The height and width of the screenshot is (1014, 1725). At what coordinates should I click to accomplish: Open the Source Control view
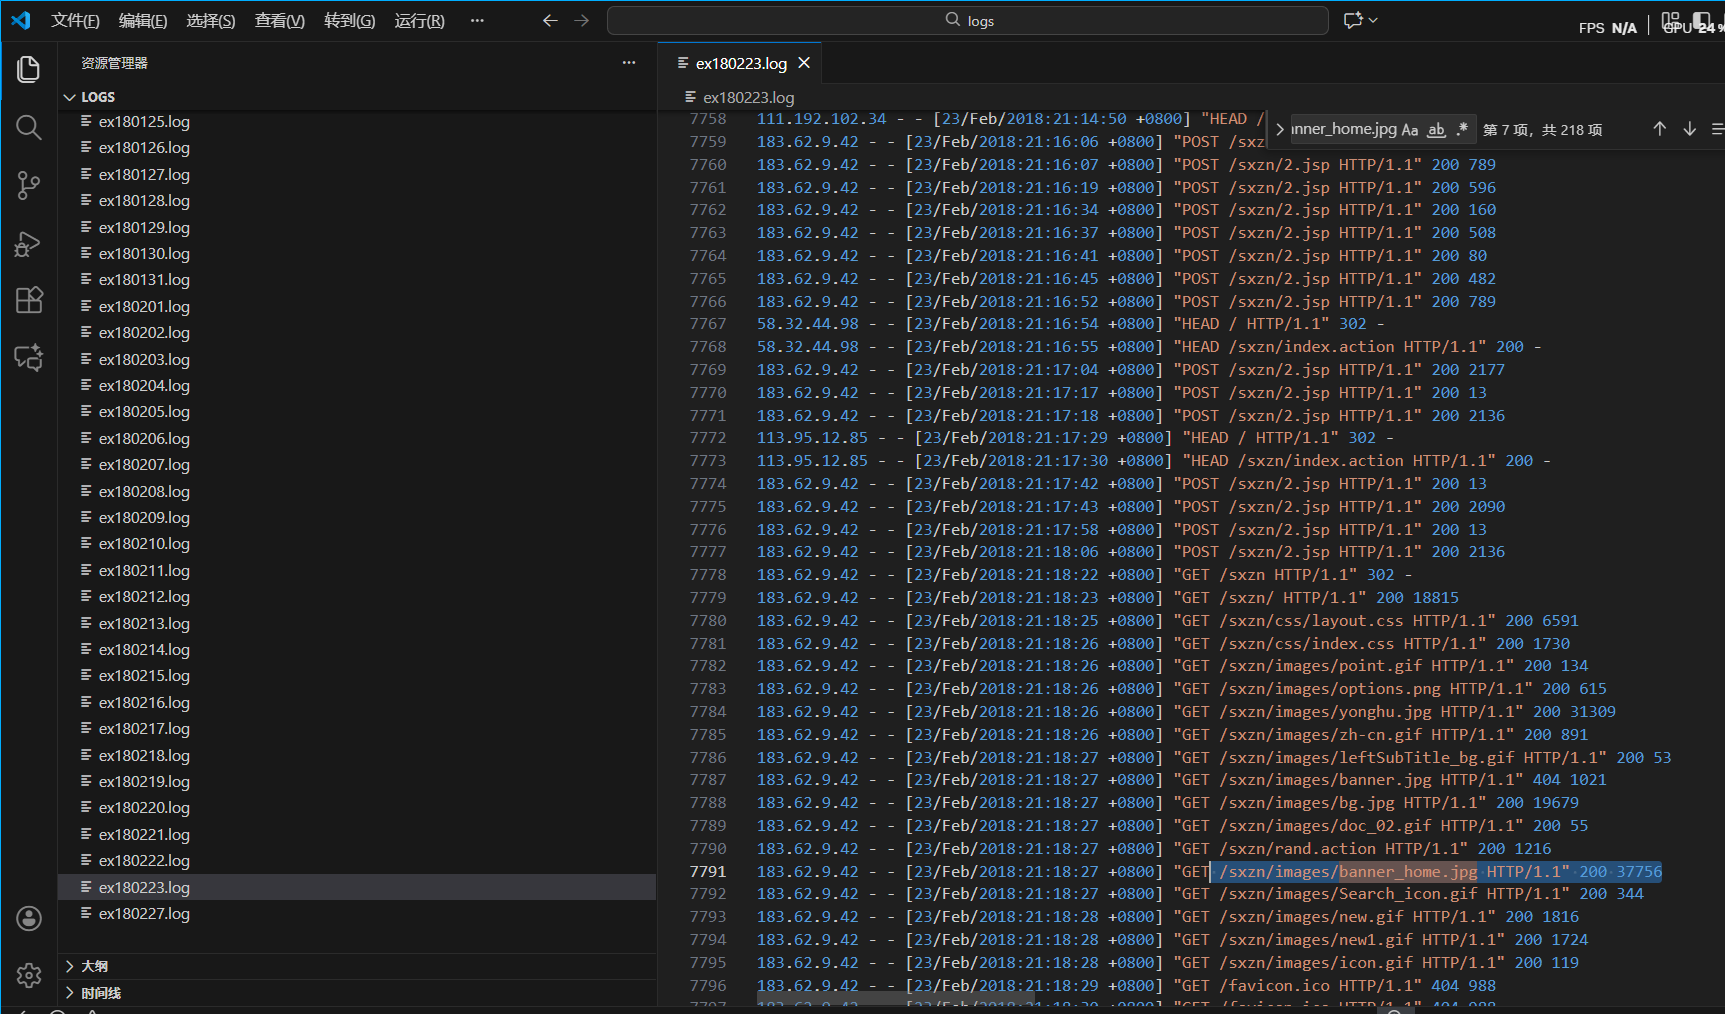(x=29, y=185)
